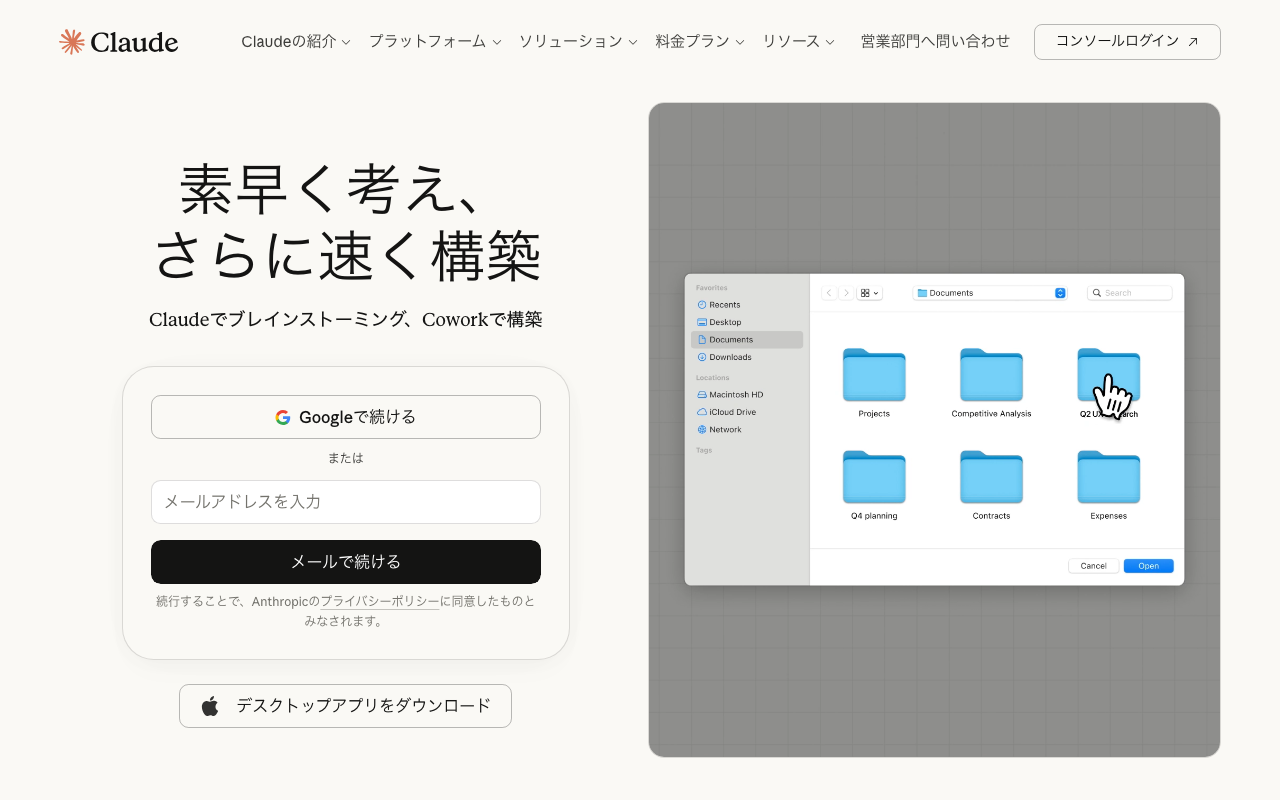Open the プライバシーポリシー link
Screen dimensions: 1280x800
click(x=380, y=602)
